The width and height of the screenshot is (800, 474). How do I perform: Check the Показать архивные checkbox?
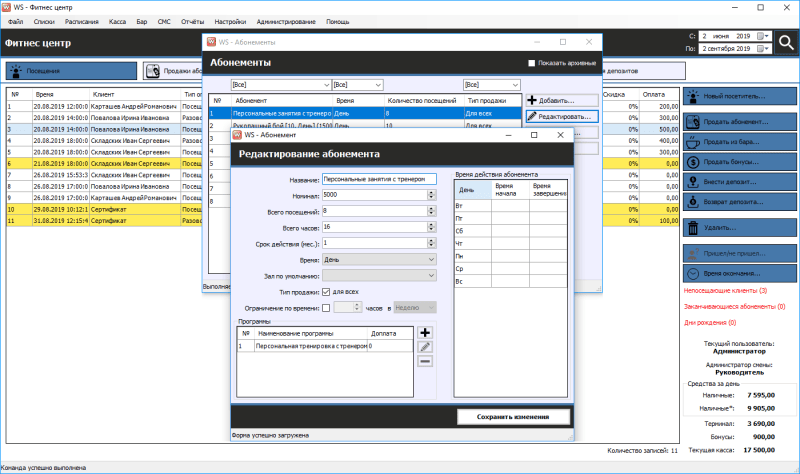[x=532, y=63]
